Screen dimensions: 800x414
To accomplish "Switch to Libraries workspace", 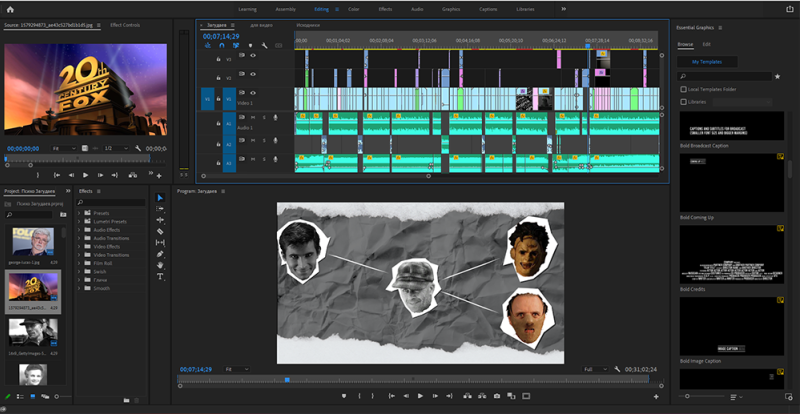I will (x=526, y=9).
